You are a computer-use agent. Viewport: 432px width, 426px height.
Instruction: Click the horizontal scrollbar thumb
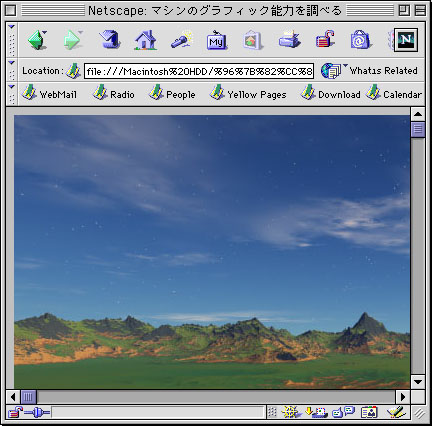[x=28, y=397]
